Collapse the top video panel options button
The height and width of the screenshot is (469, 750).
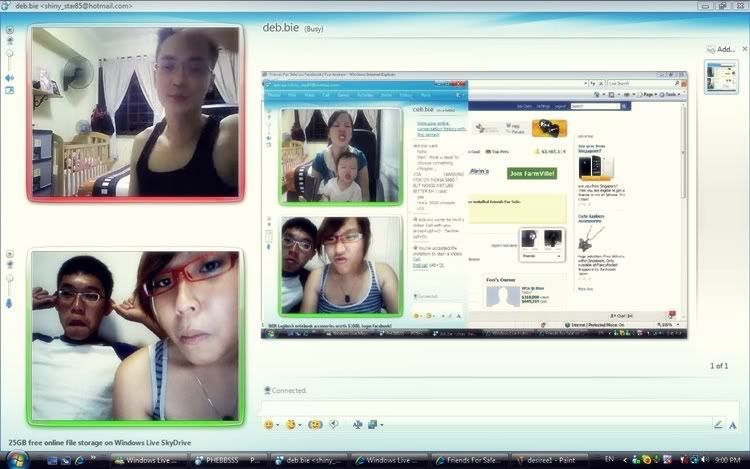10,30
